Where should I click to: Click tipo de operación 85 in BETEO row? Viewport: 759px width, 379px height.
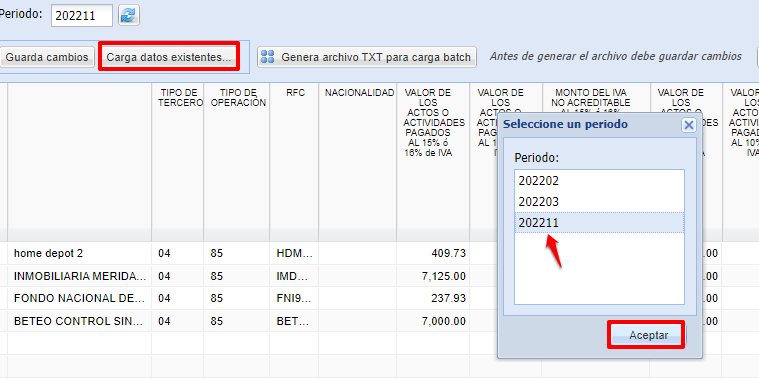coord(236,321)
